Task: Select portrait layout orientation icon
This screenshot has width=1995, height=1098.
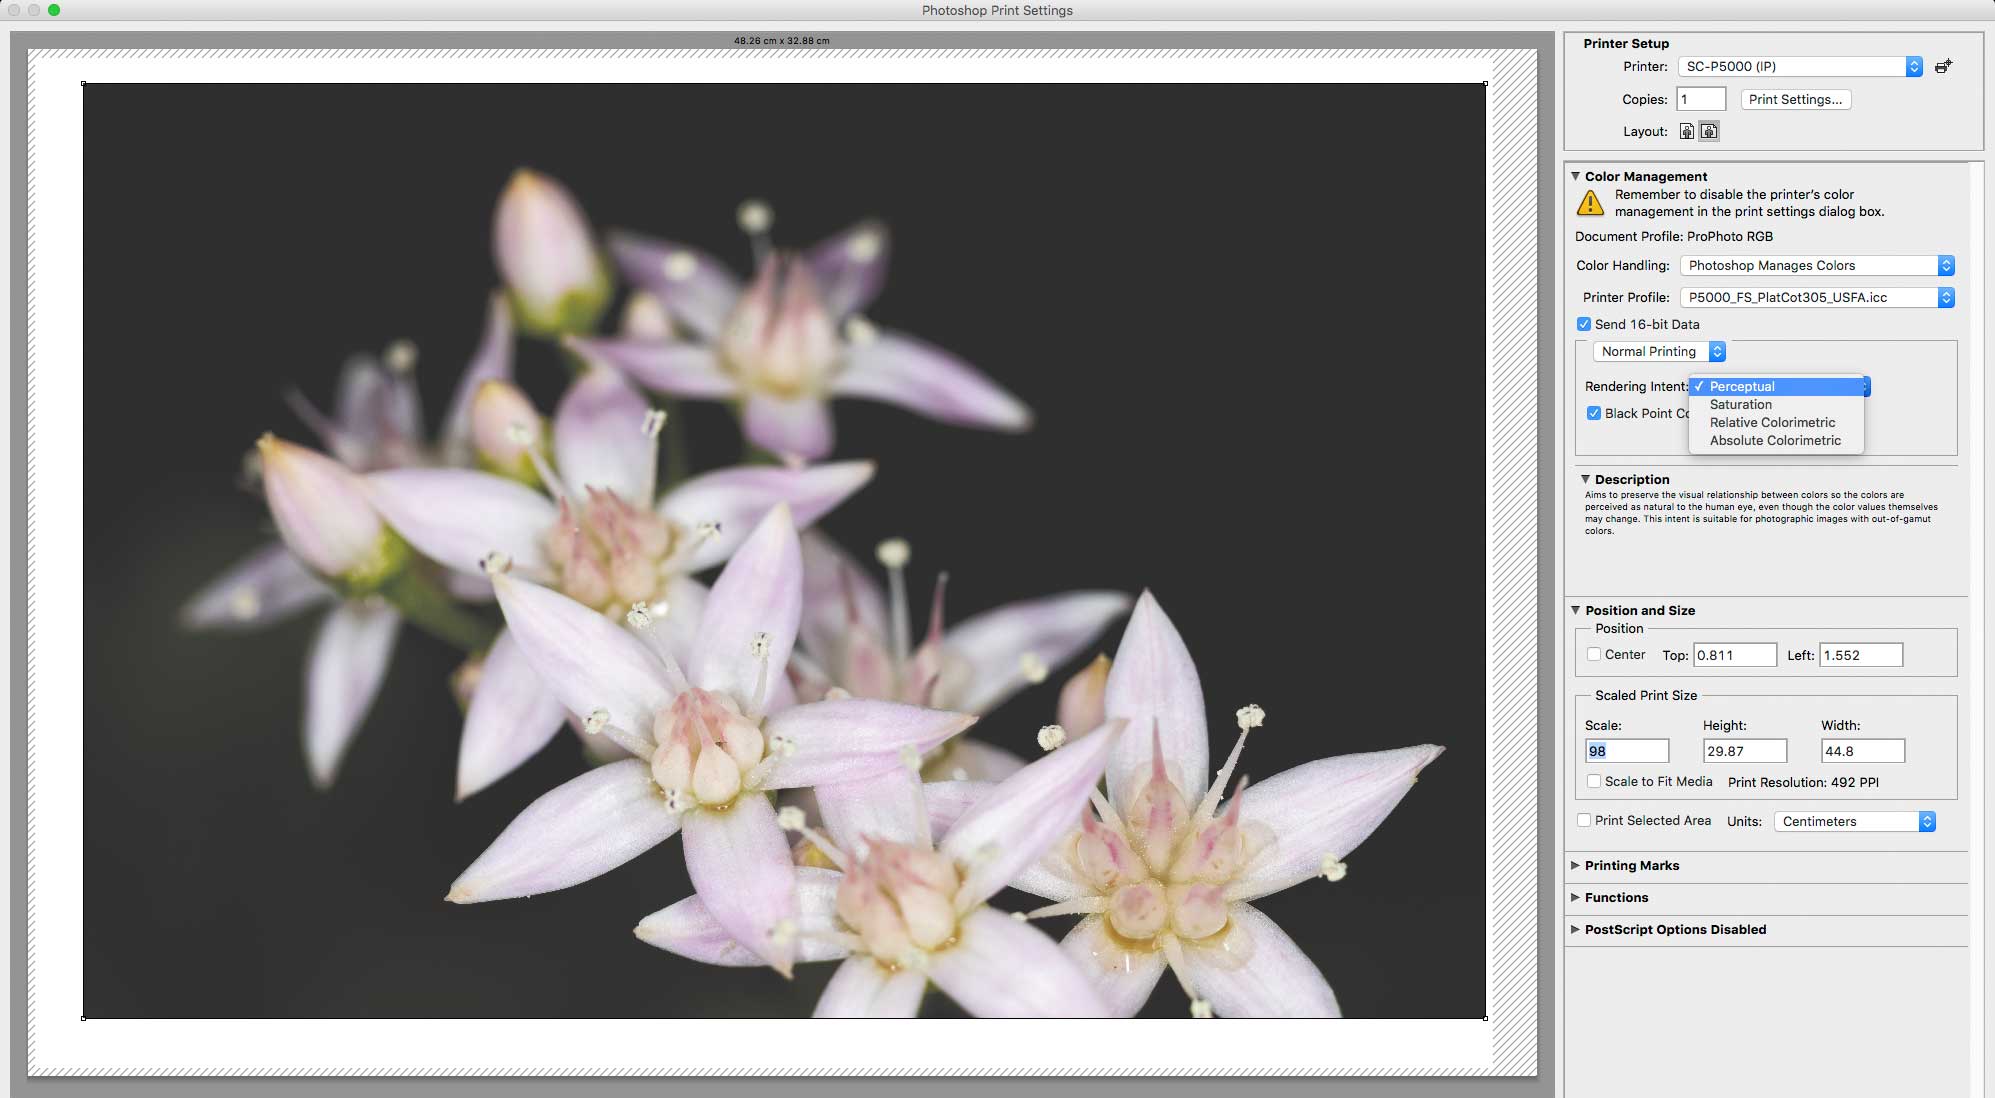Action: click(1687, 131)
